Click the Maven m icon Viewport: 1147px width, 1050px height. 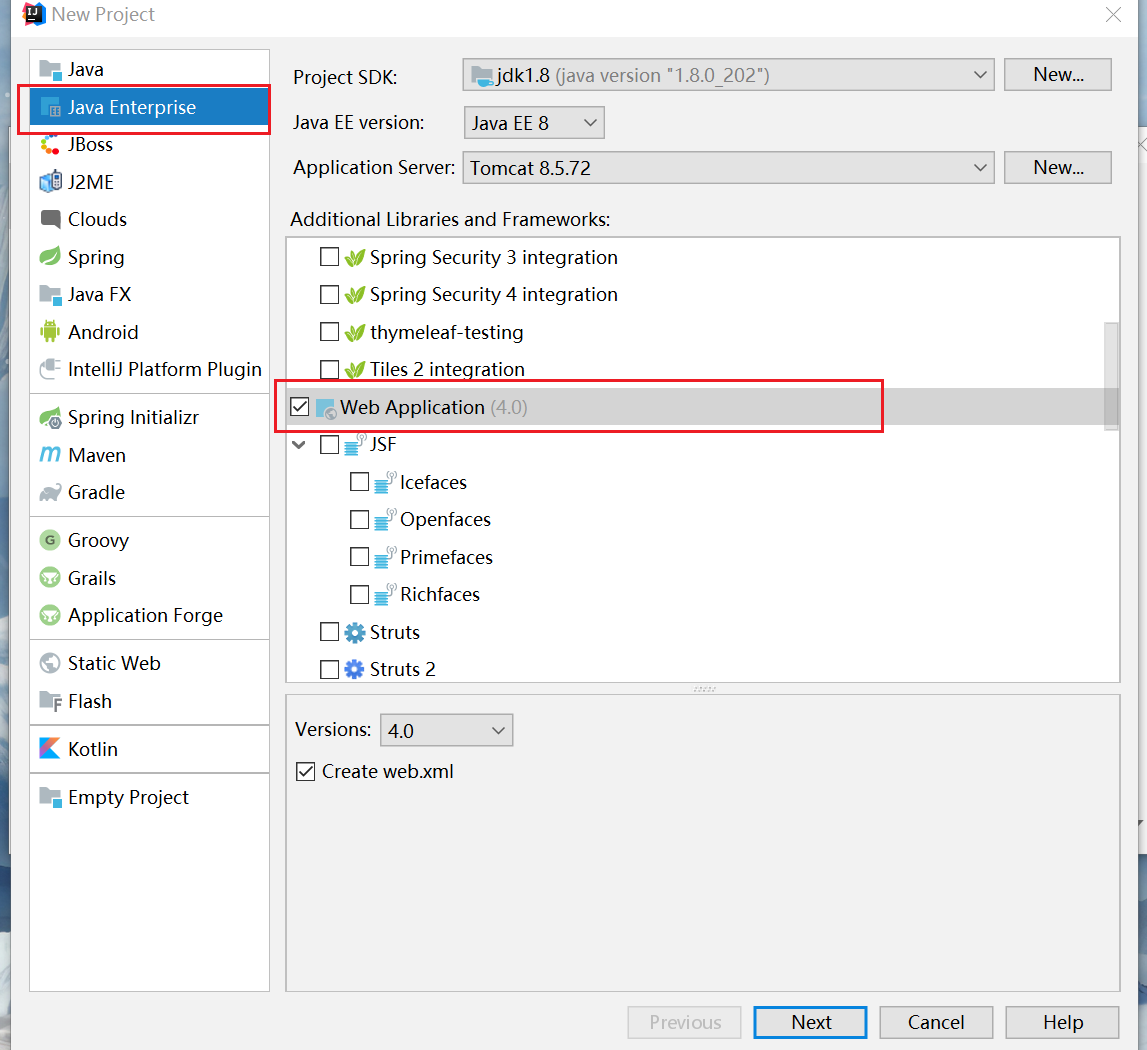point(50,454)
